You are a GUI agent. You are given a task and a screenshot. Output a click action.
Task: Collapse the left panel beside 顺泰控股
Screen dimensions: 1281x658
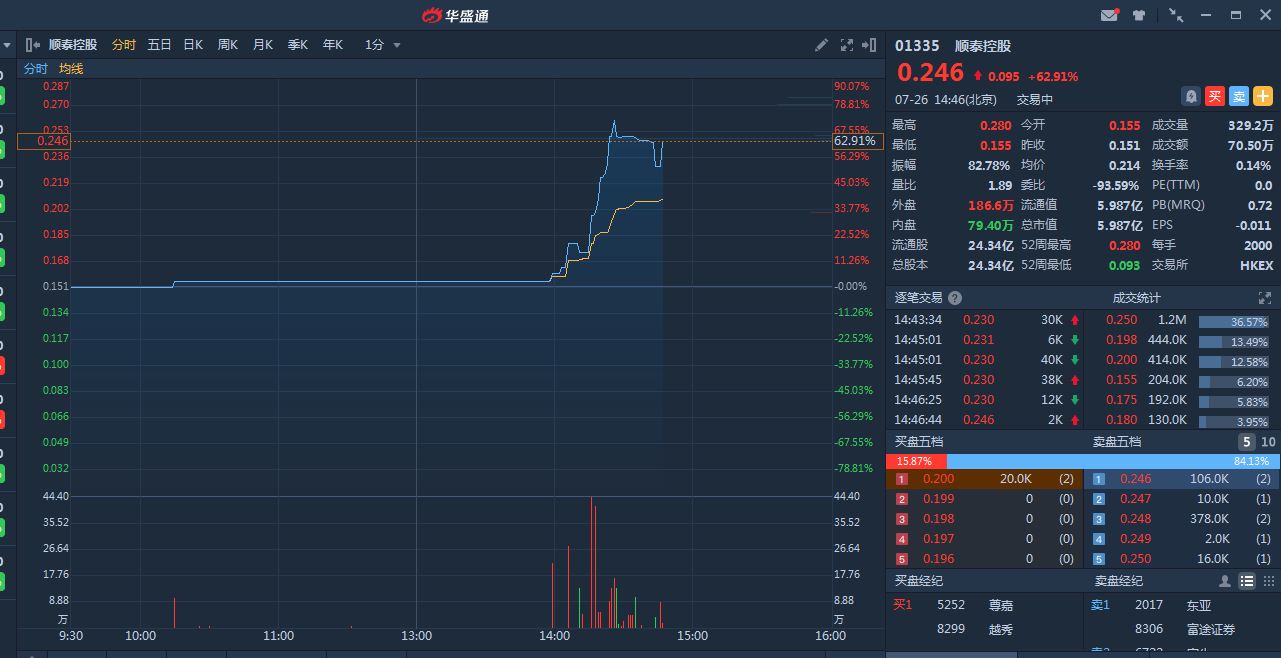[x=33, y=45]
